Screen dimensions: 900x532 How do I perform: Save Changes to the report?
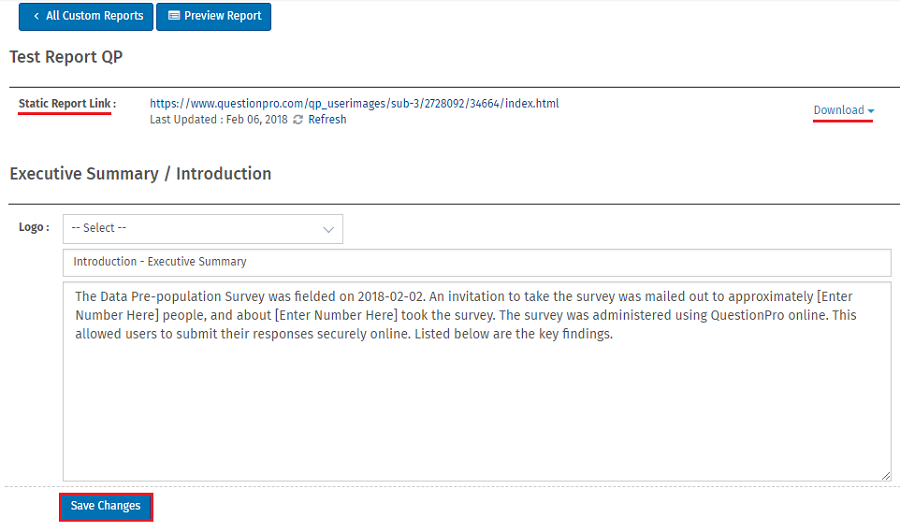click(x=105, y=506)
